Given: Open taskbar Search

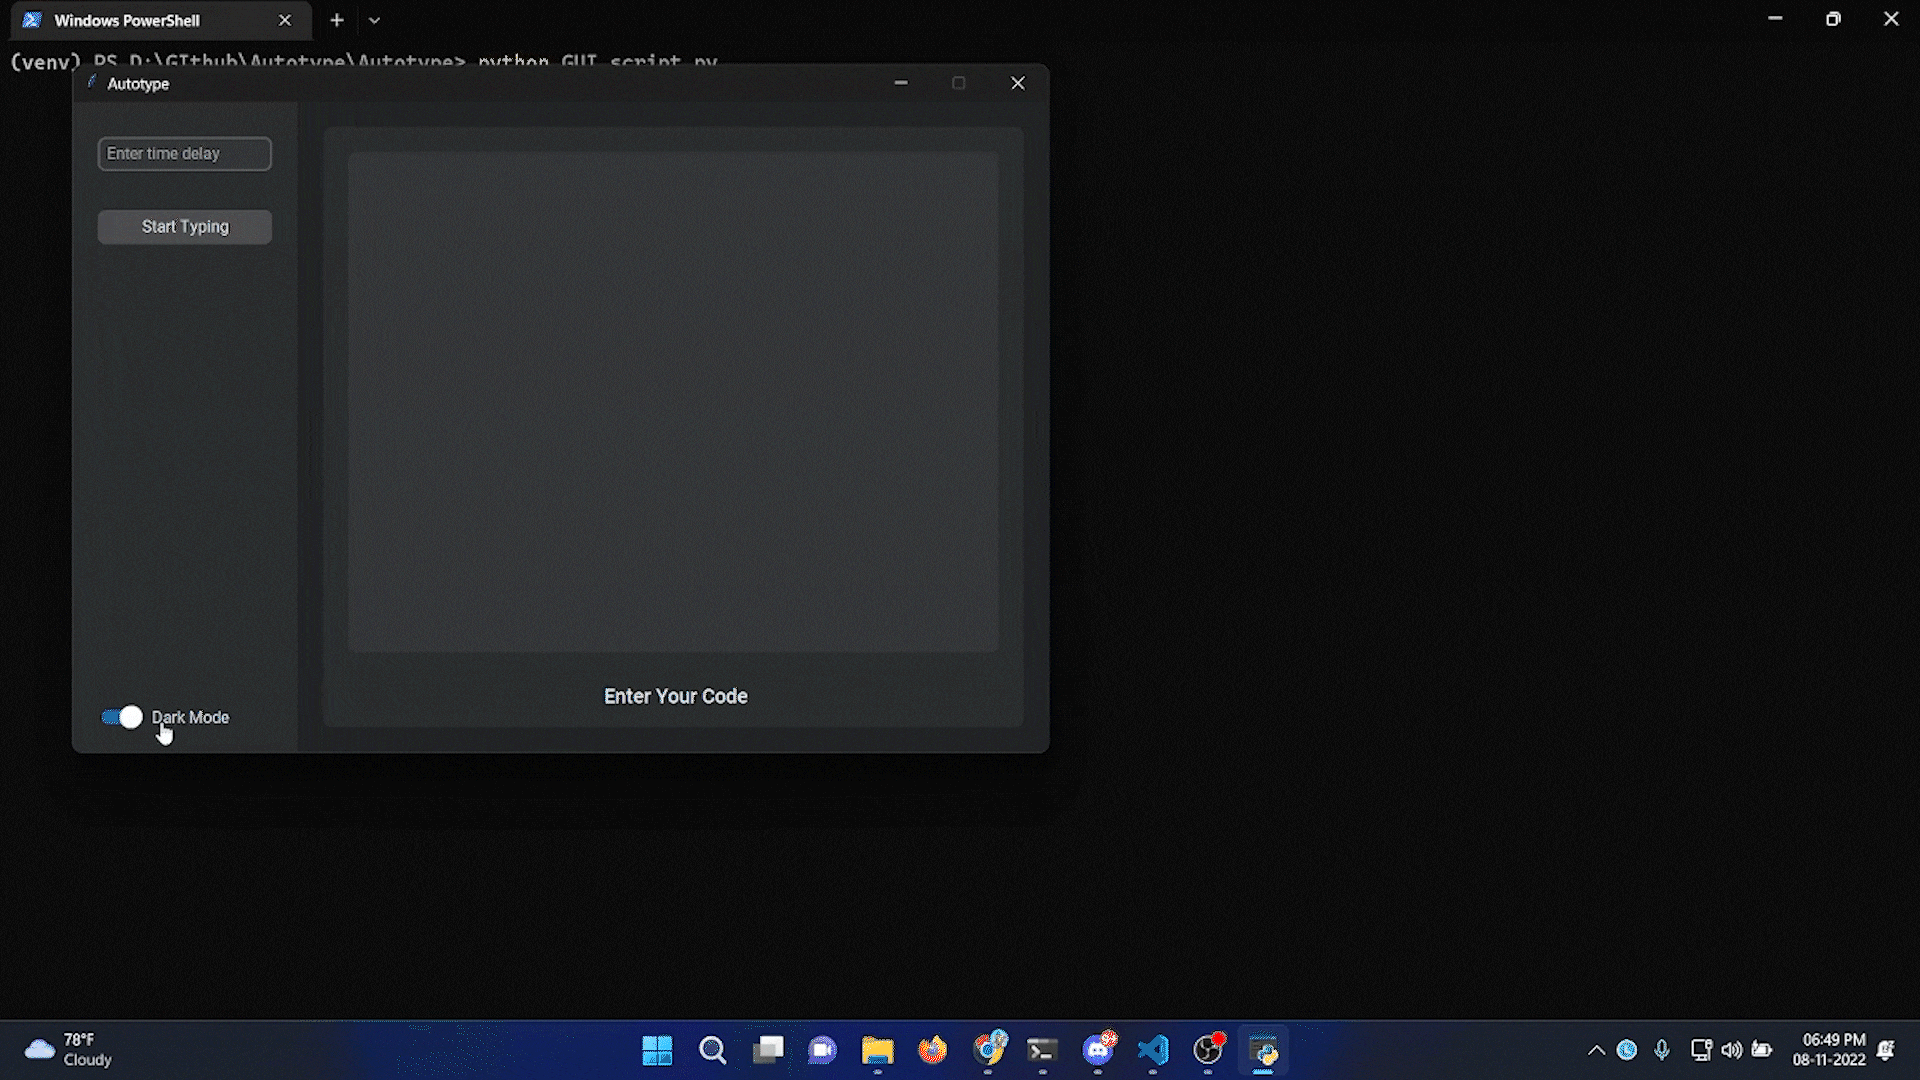Looking at the screenshot, I should tap(712, 1050).
